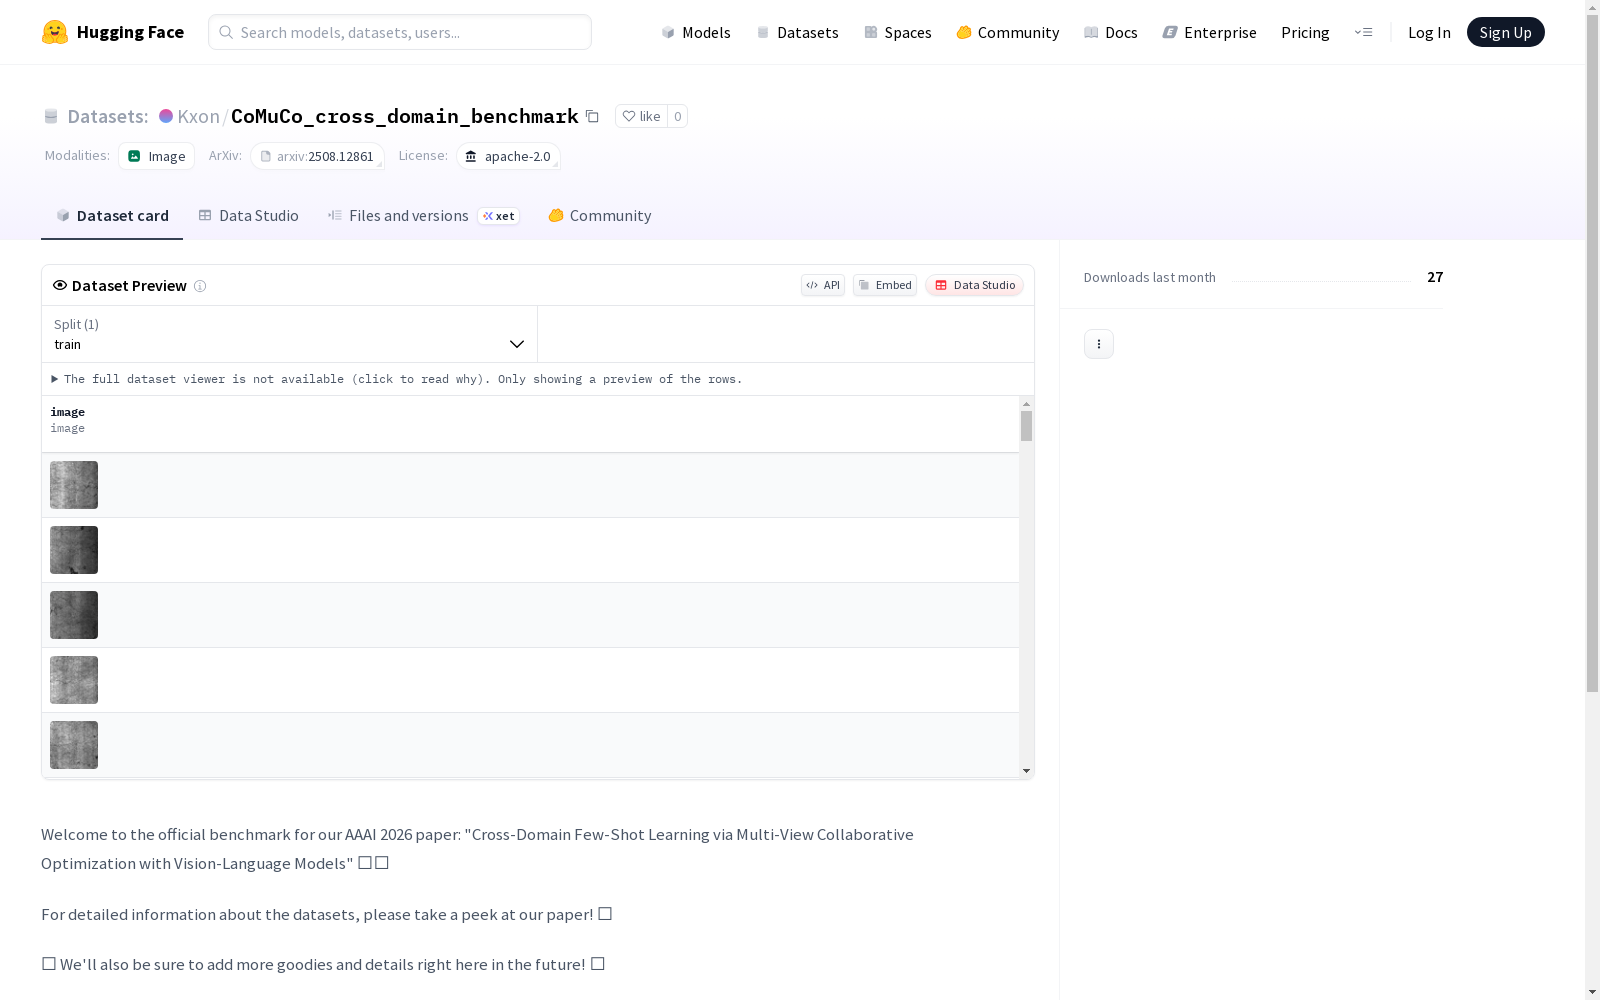This screenshot has width=1600, height=1000.
Task: Like the dataset with the heart button
Action: (641, 116)
